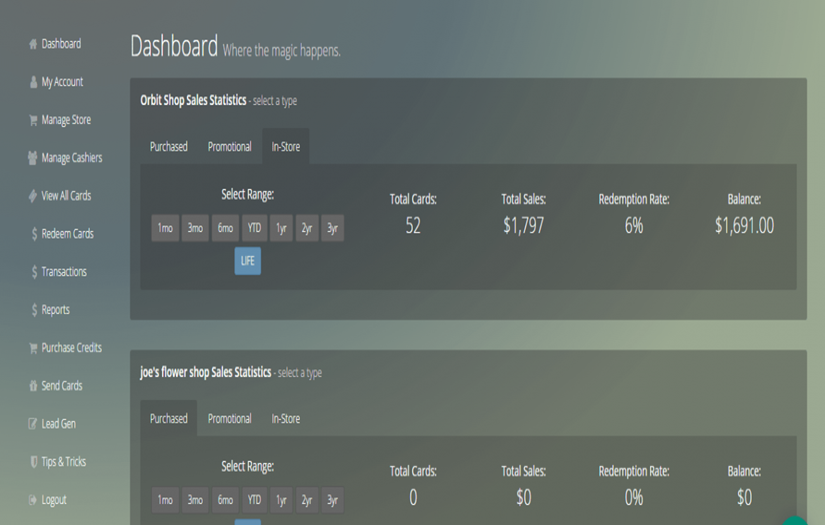
Task: Click the Redemption Rate value 6%
Action: click(634, 226)
